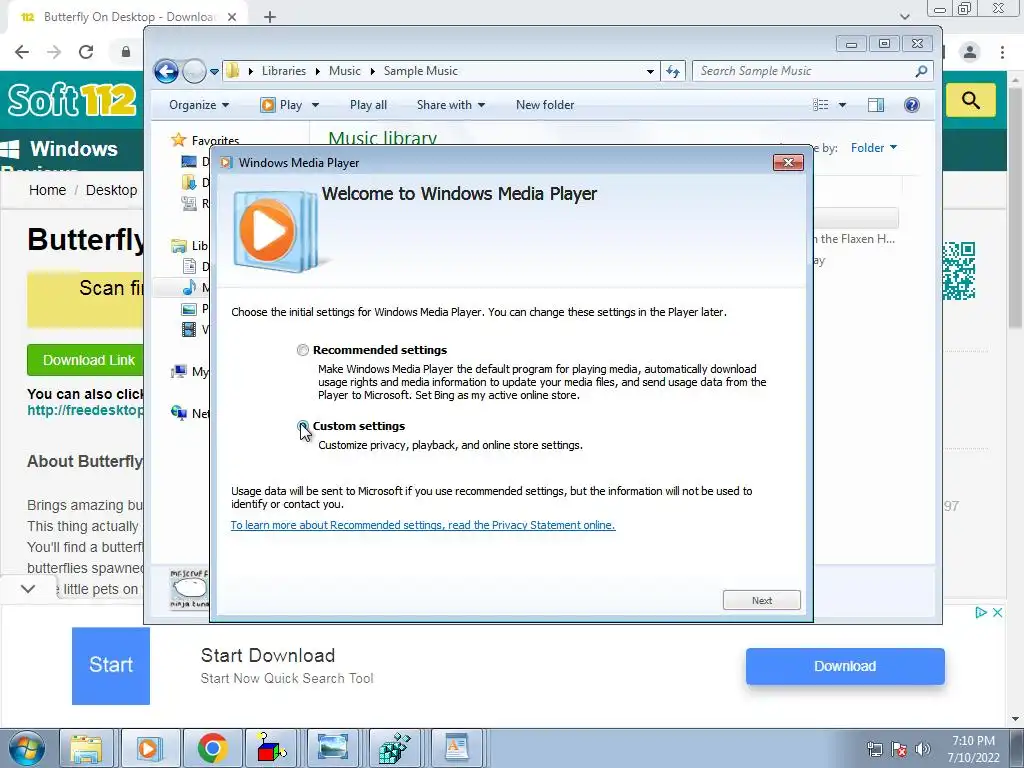Reload the Chrome page

[86, 52]
